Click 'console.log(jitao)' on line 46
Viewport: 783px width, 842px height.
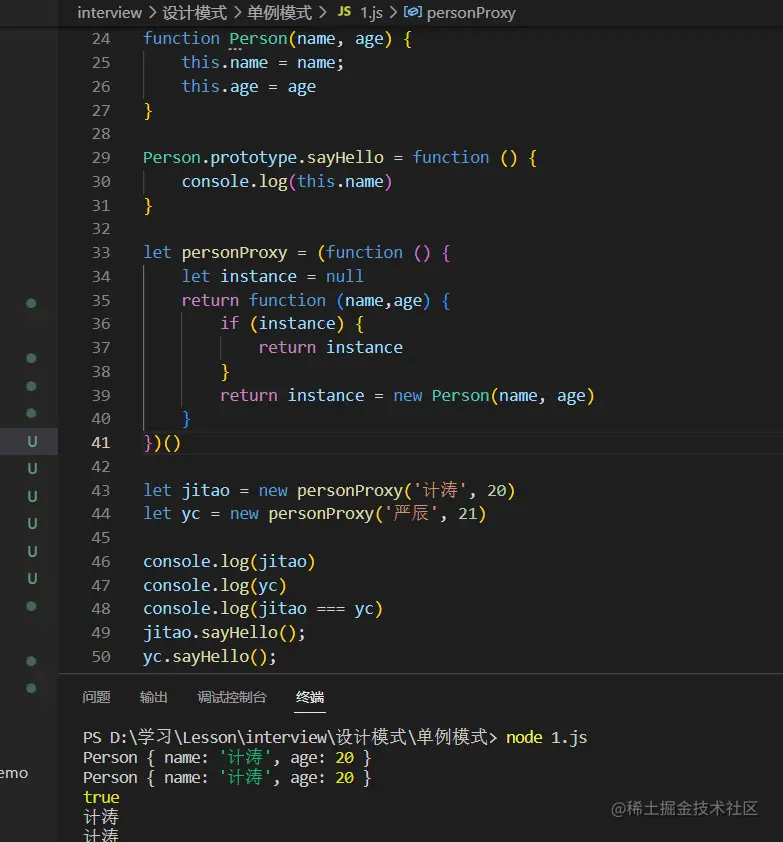click(x=229, y=562)
